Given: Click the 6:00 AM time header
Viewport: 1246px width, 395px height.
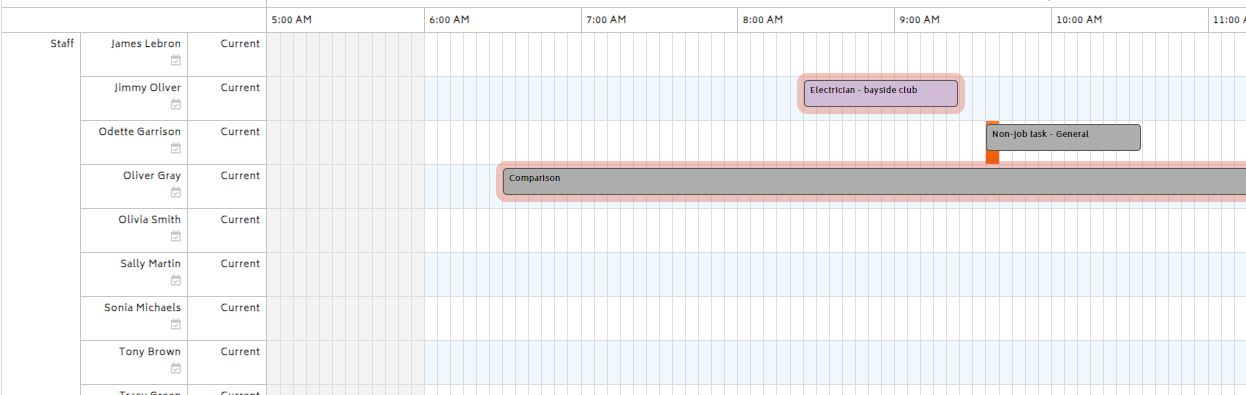Looking at the screenshot, I should [449, 20].
